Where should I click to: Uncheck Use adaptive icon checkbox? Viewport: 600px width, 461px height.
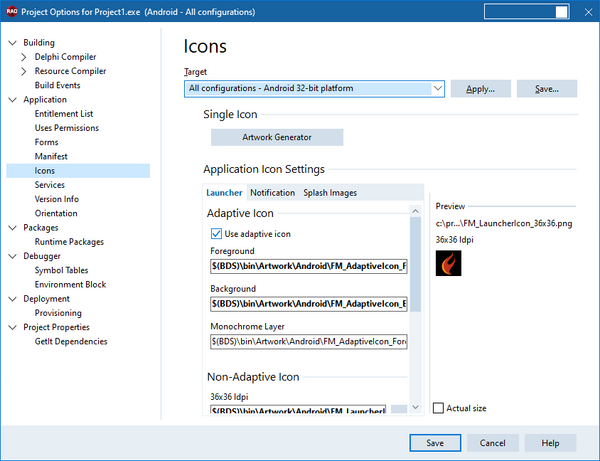pyautogui.click(x=216, y=234)
